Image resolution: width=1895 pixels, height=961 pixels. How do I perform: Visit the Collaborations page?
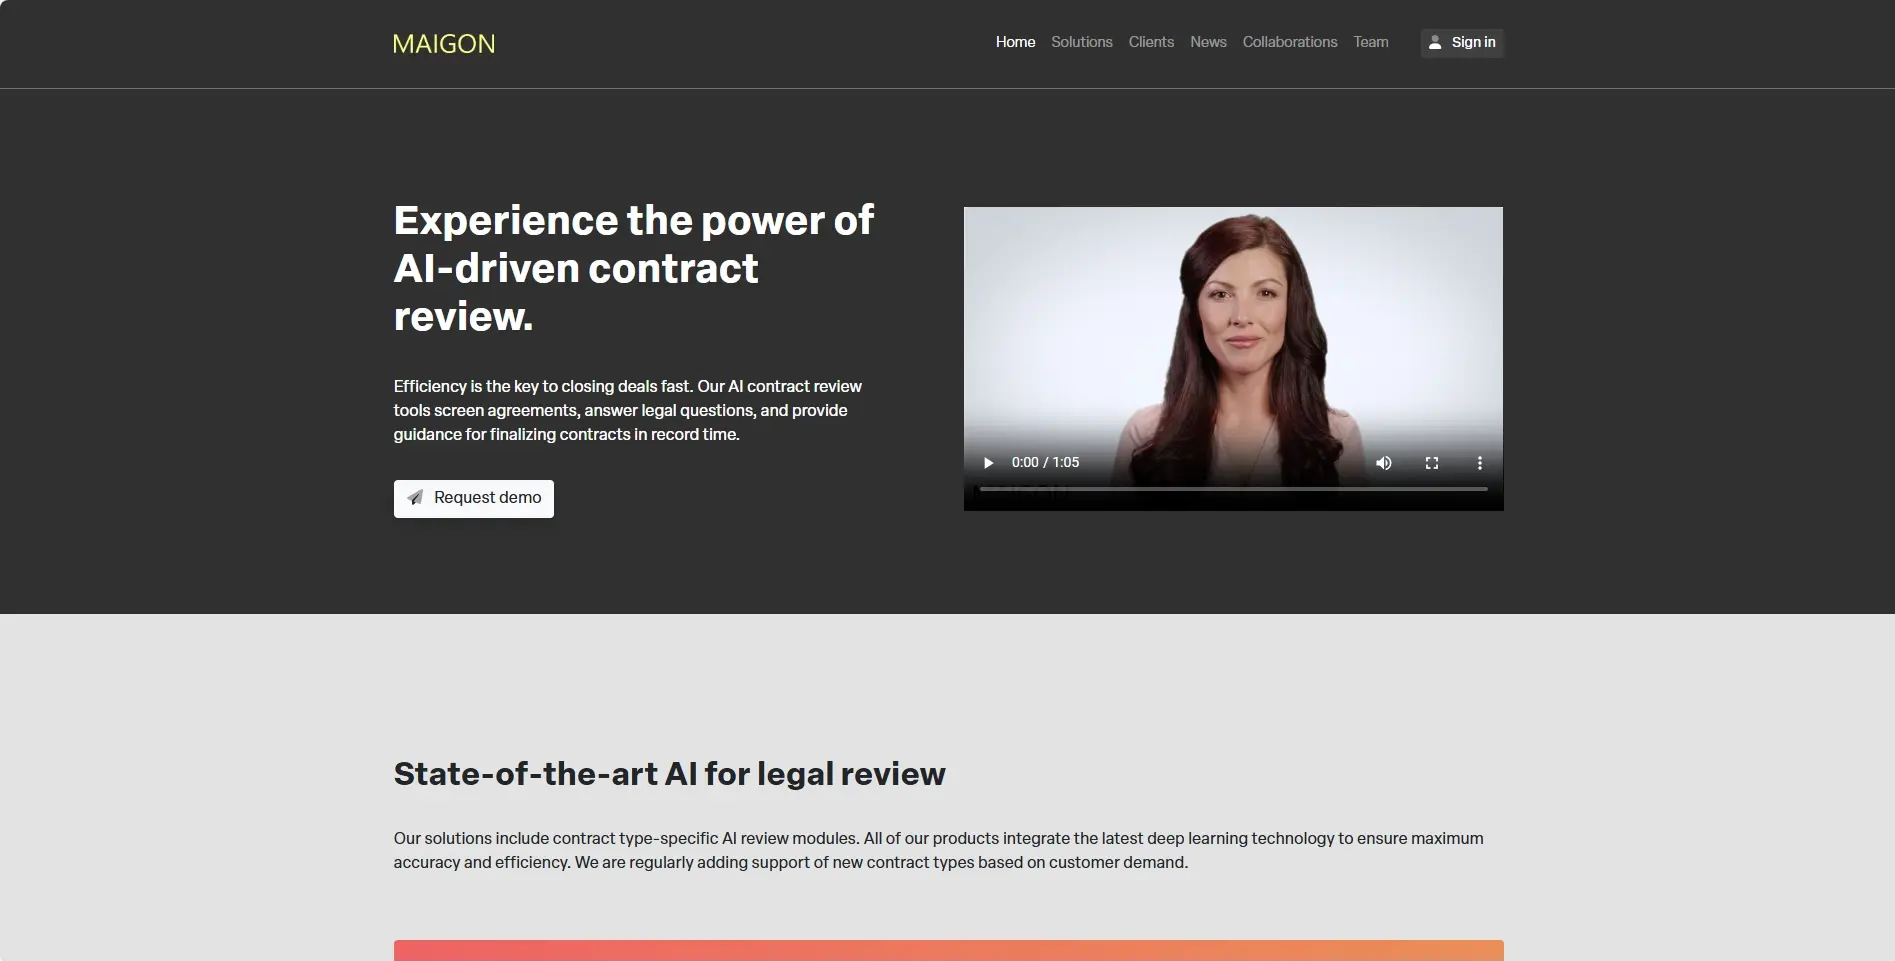pos(1289,42)
